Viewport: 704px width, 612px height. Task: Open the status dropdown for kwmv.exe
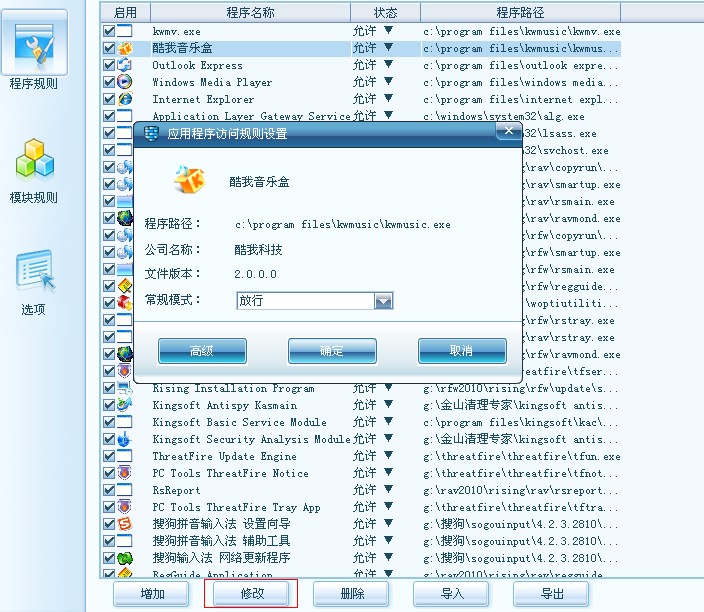pos(389,30)
